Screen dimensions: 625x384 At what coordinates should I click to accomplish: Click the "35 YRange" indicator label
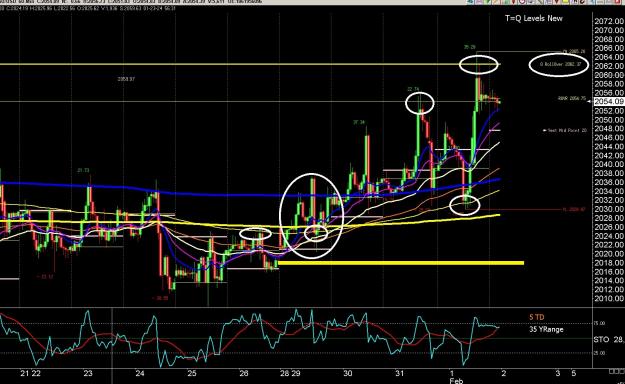click(546, 329)
